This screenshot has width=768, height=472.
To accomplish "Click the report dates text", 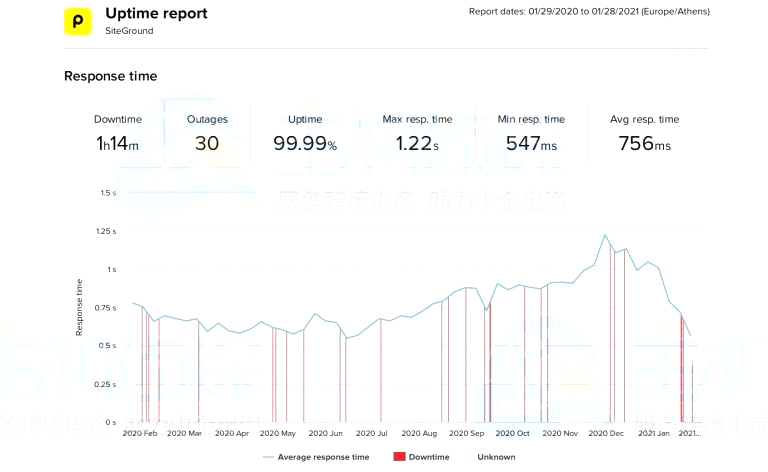I will click(x=587, y=12).
